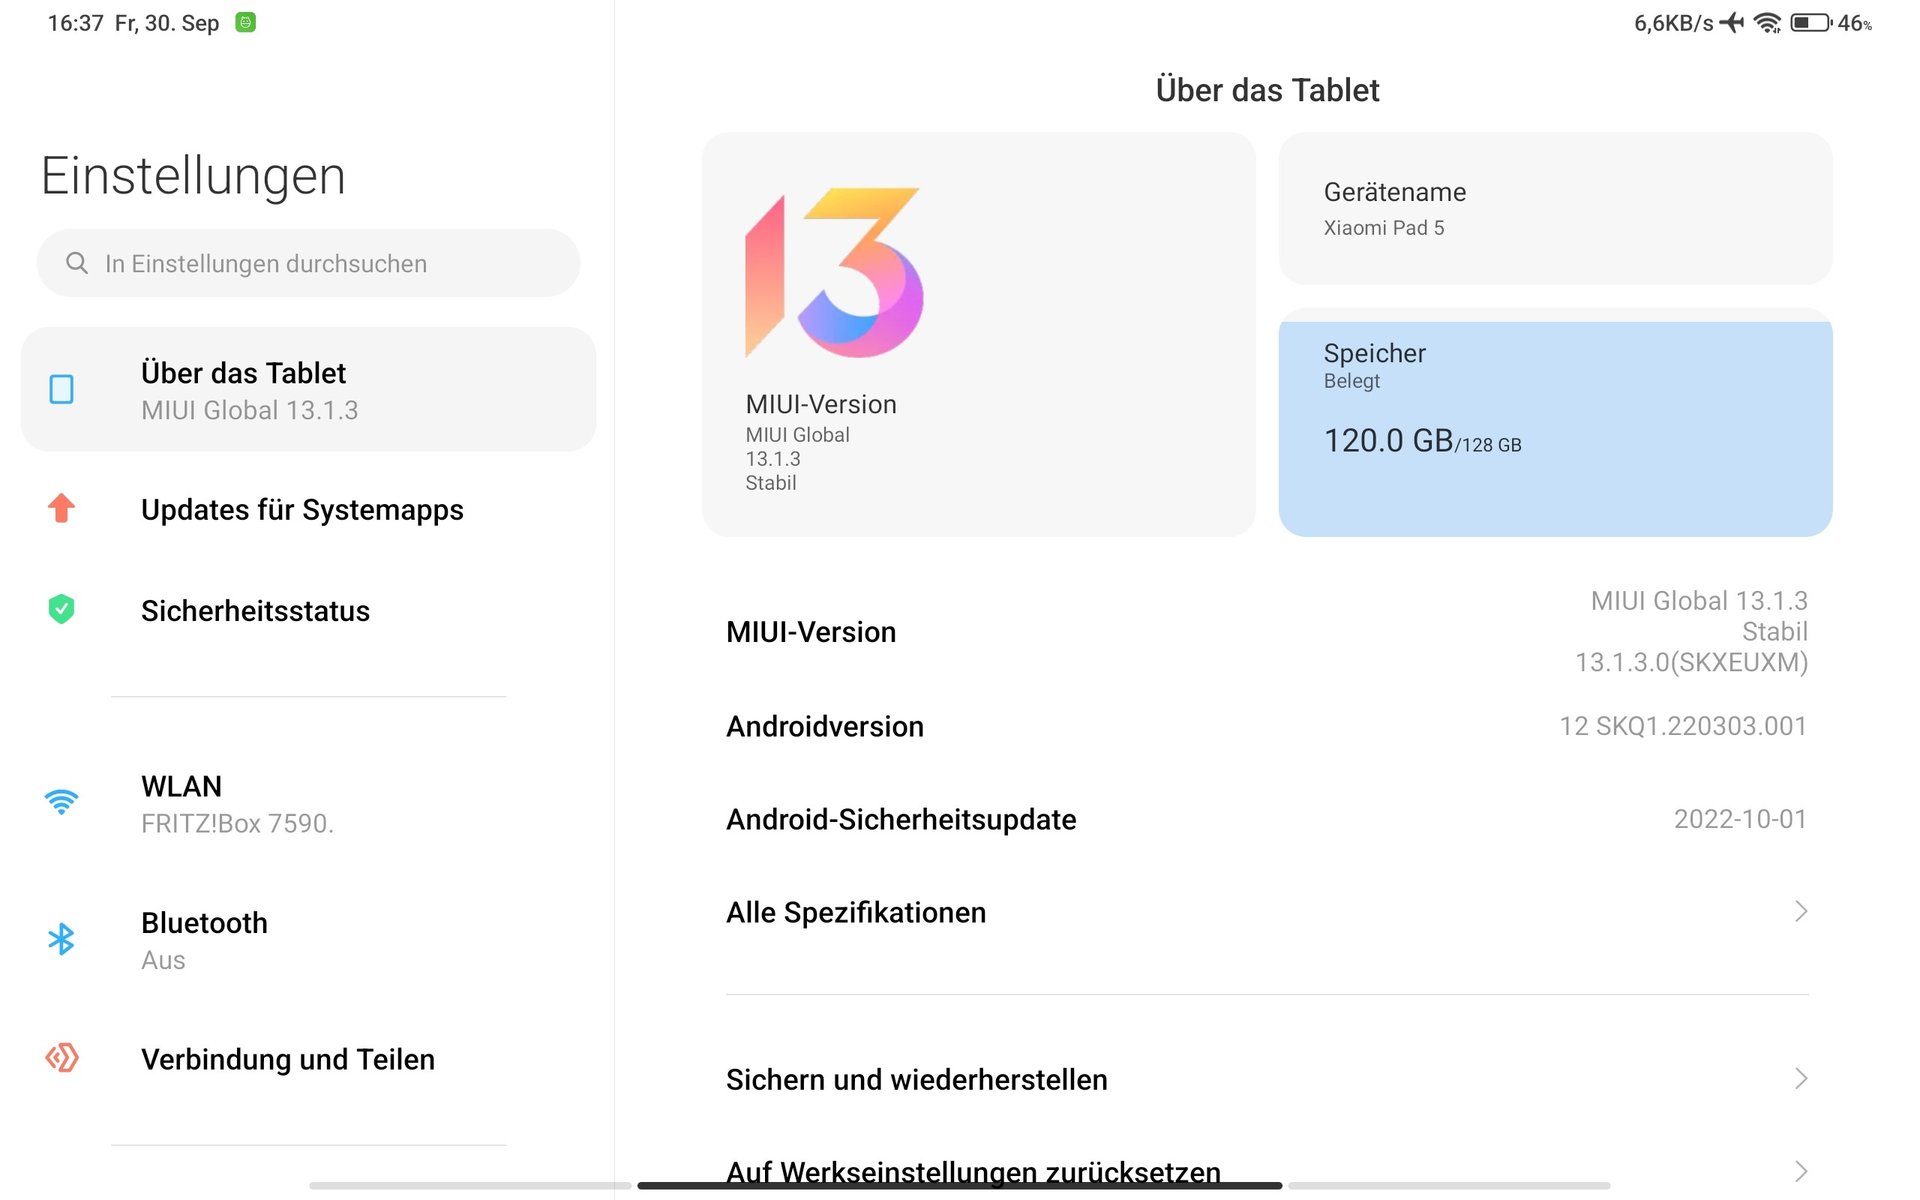Image resolution: width=1920 pixels, height=1200 pixels.
Task: Tap the Androidversion row
Action: 1266,726
